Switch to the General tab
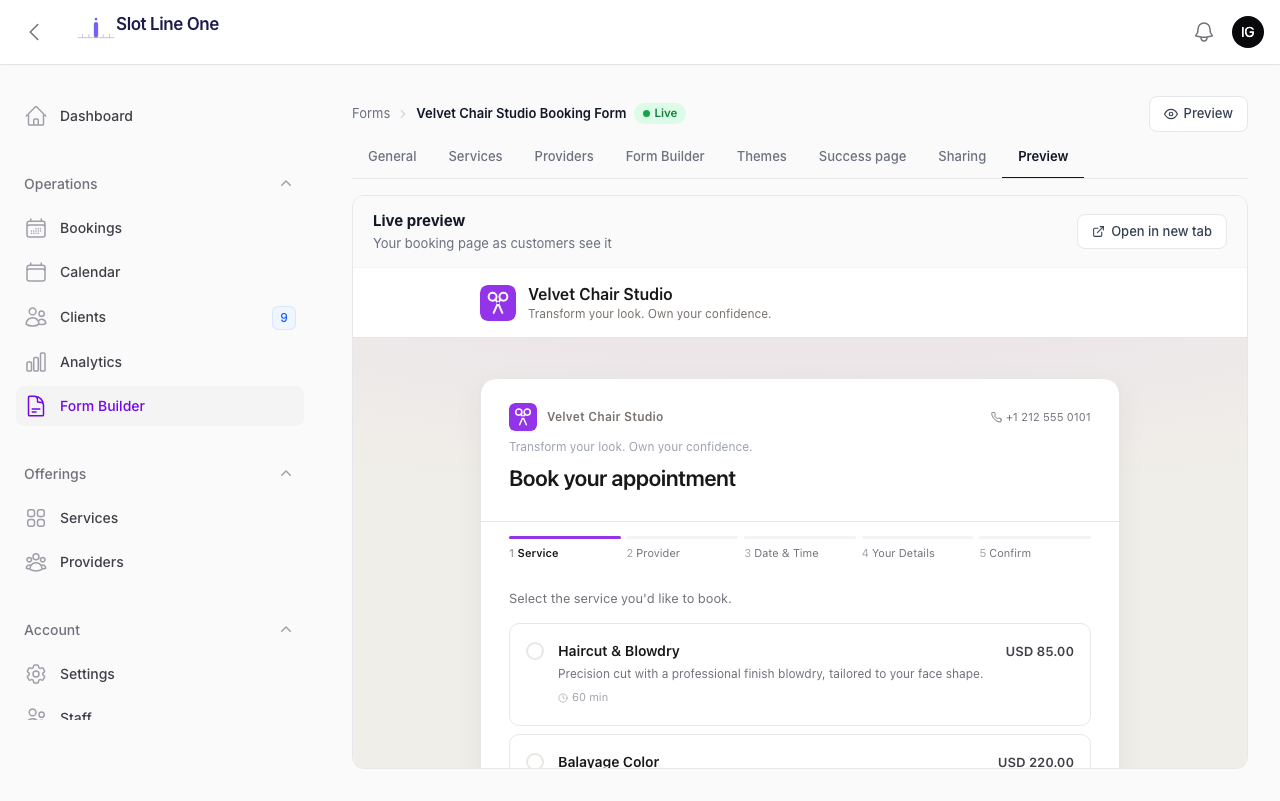Viewport: 1280px width, 801px height. (392, 156)
